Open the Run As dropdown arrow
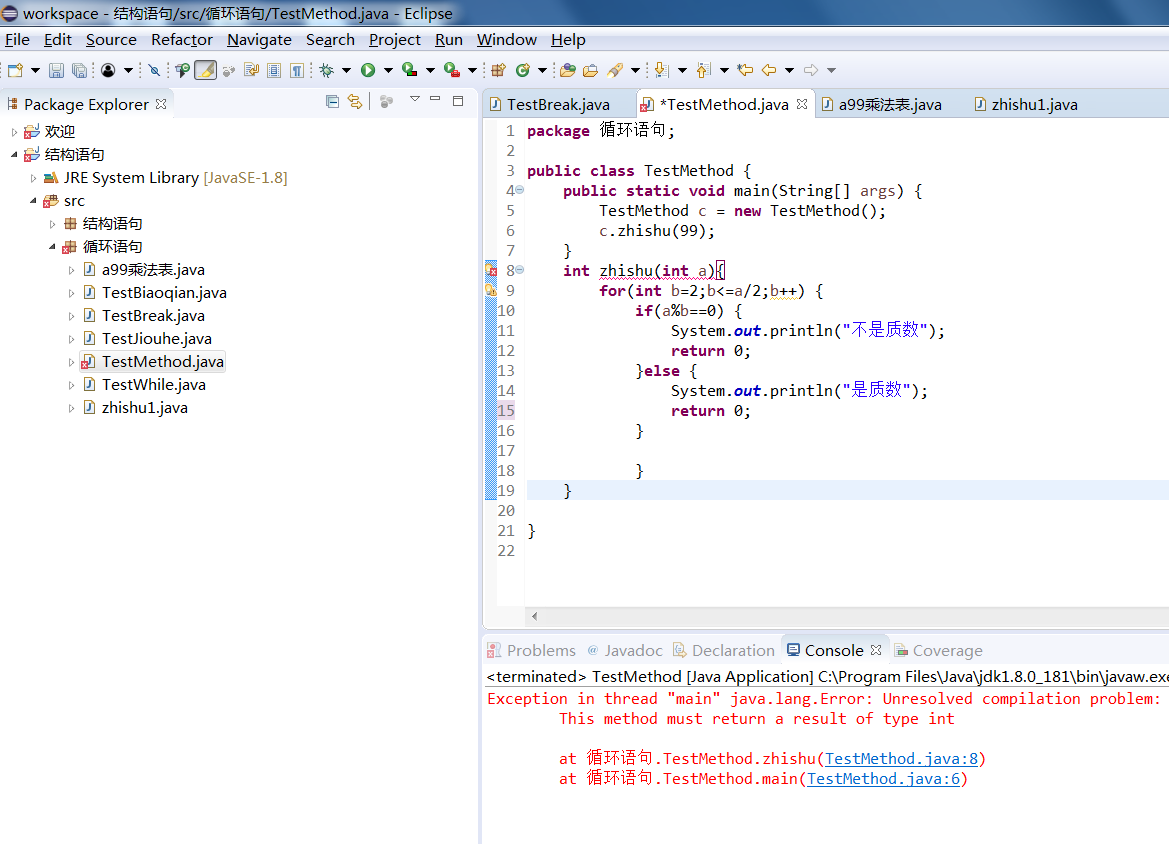The image size is (1169, 844). (x=388, y=70)
